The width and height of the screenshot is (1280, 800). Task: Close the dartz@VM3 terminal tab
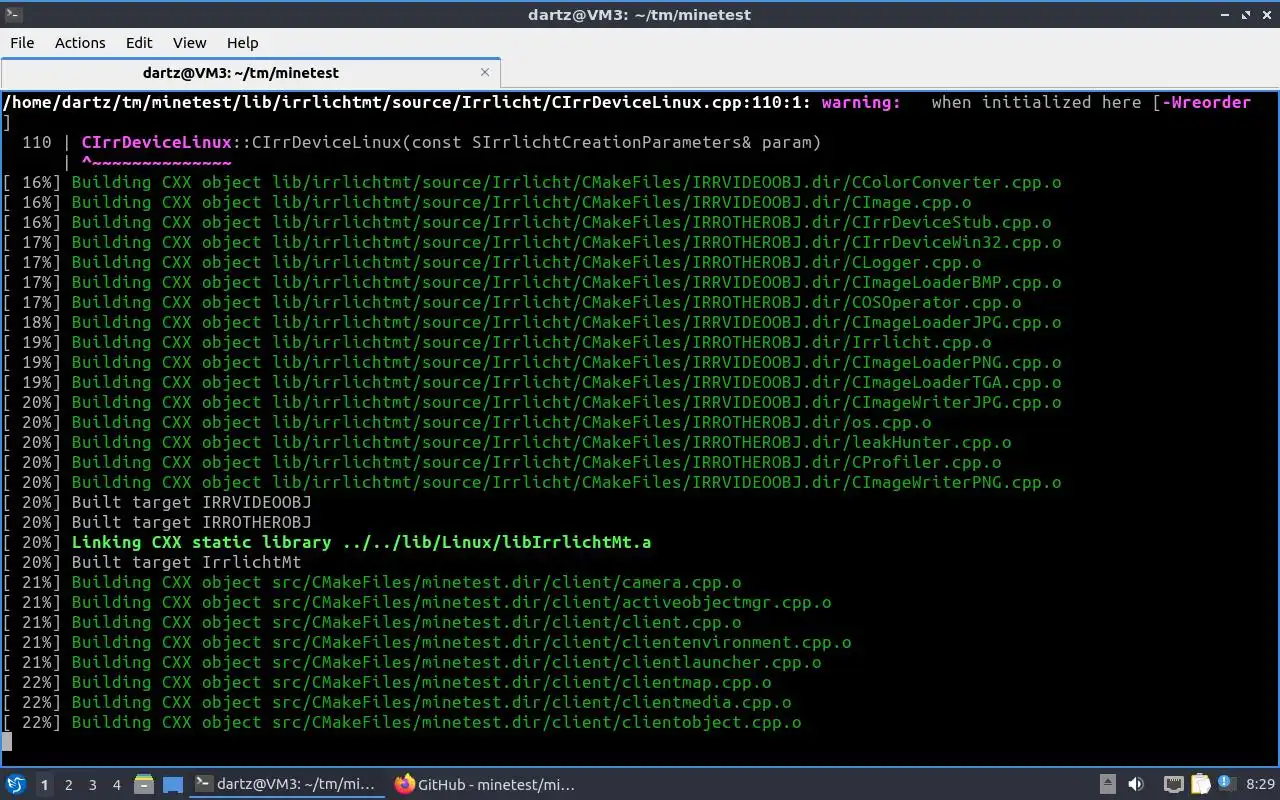click(x=485, y=72)
